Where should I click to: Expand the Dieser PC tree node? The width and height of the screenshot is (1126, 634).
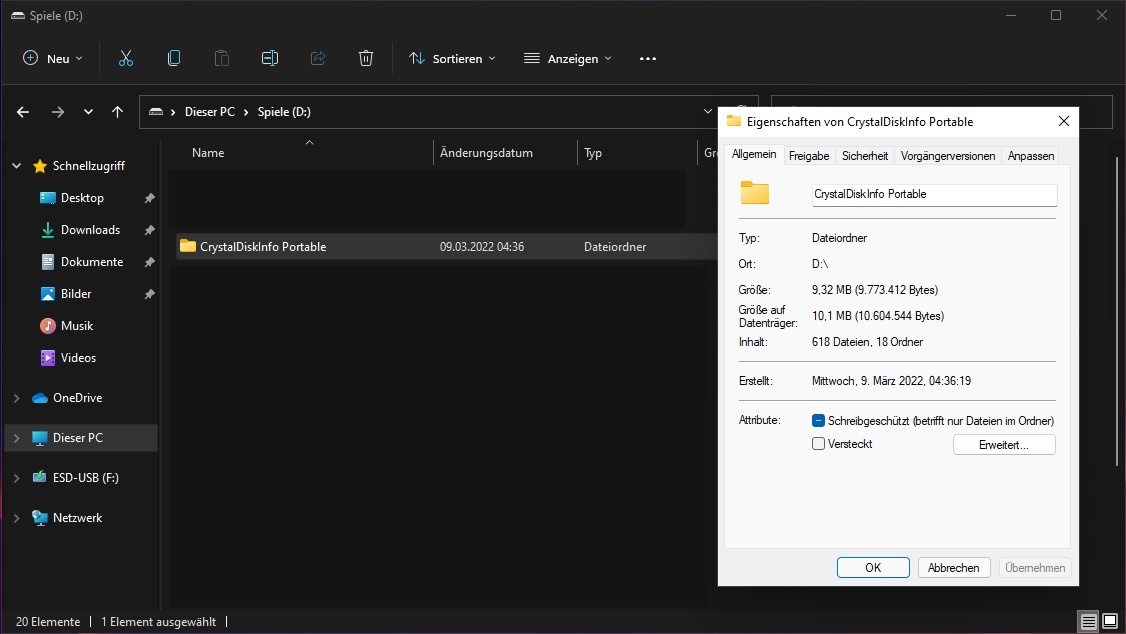click(x=17, y=438)
